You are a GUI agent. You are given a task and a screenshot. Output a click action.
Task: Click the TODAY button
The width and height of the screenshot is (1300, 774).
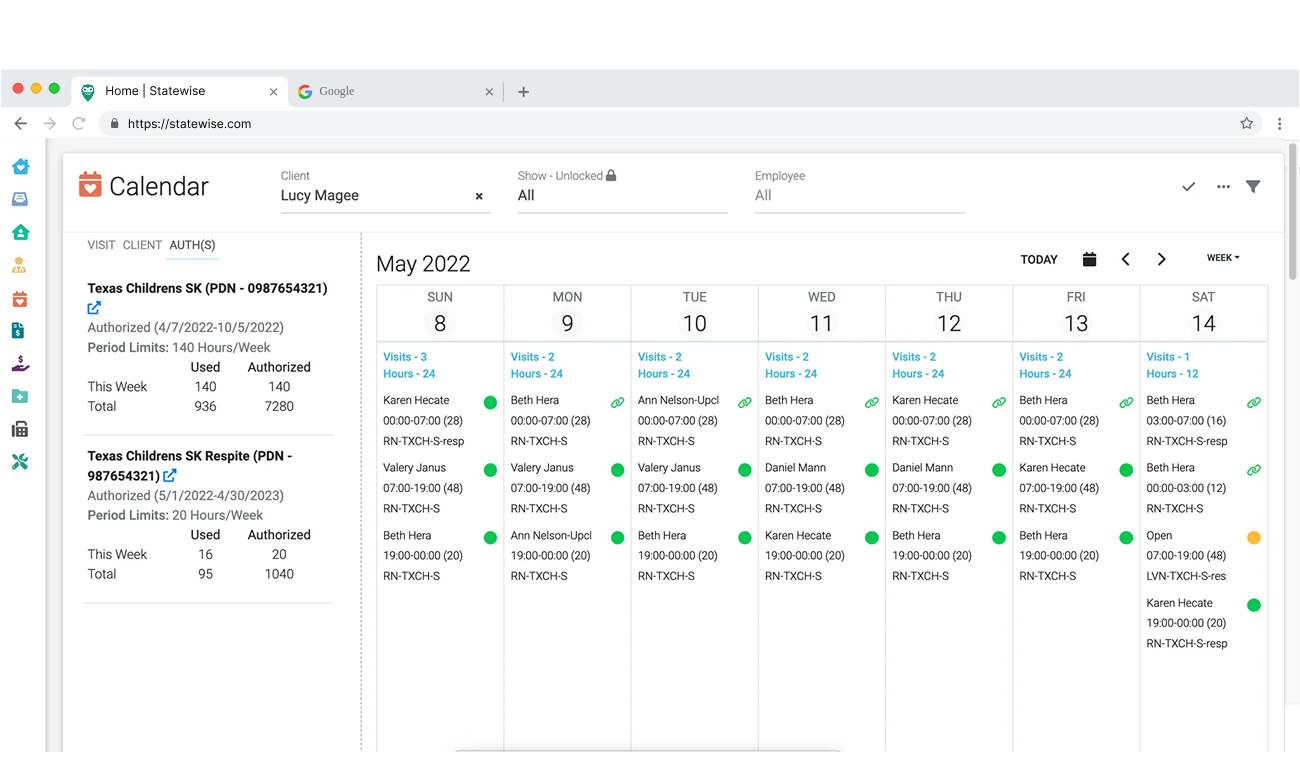point(1039,259)
